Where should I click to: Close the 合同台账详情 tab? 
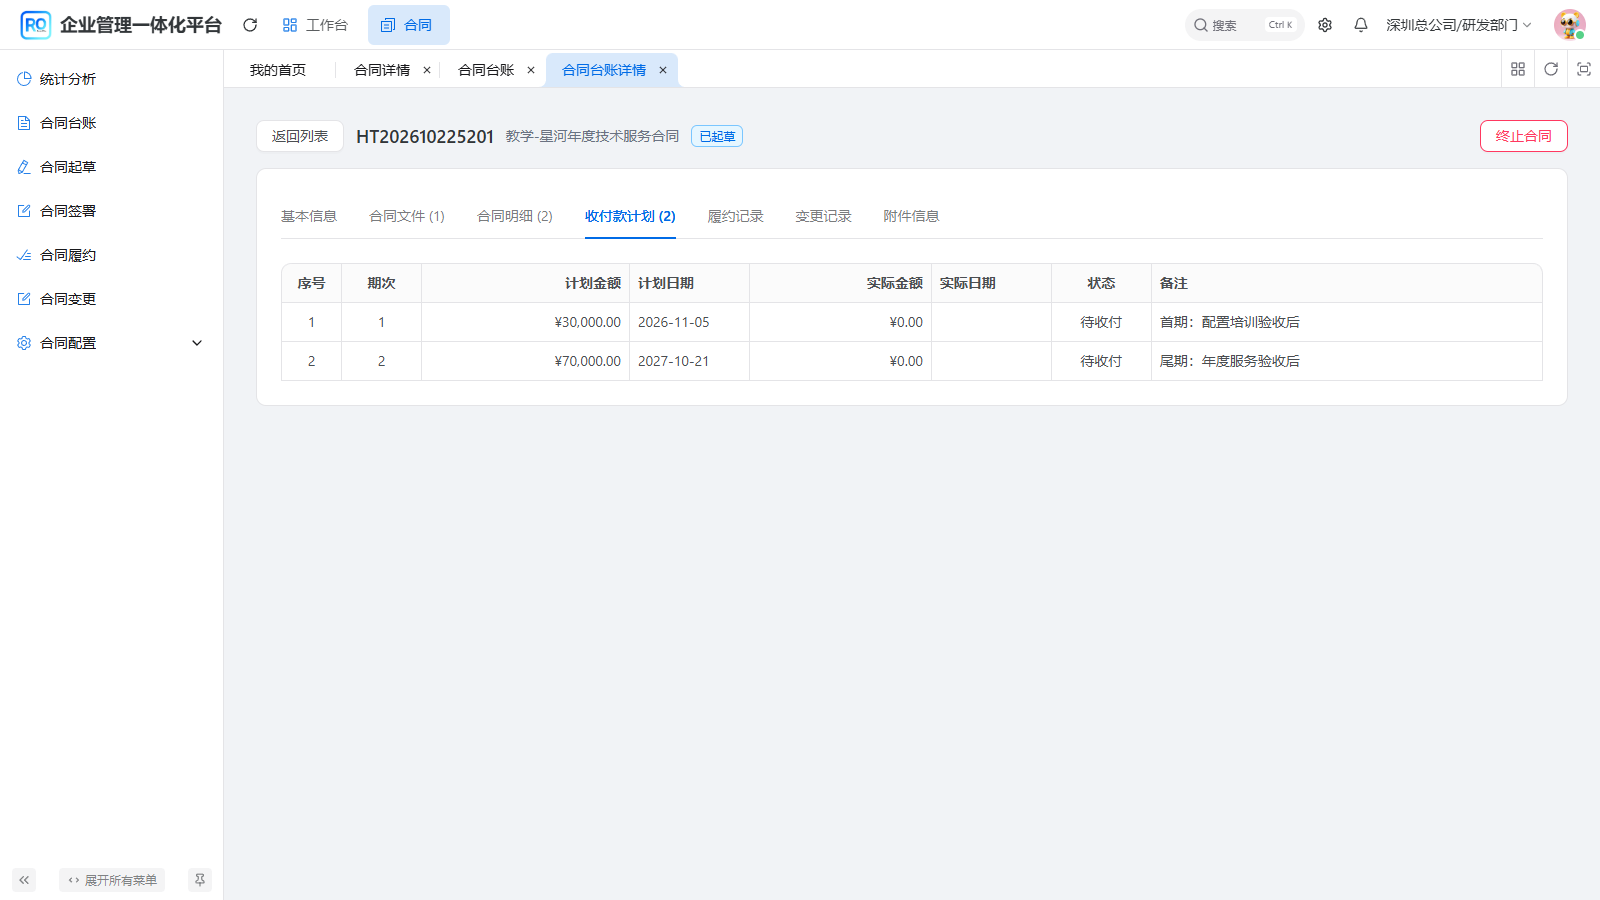pos(663,70)
